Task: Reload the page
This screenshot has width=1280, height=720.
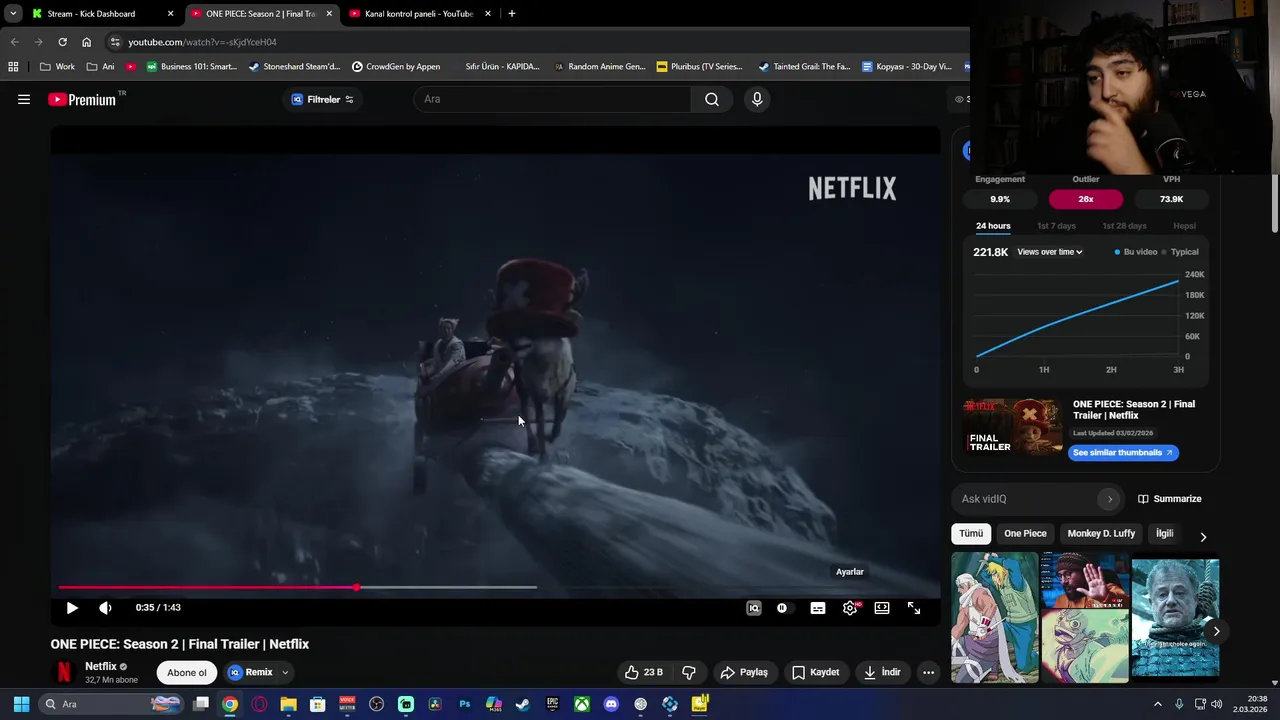Action: click(62, 42)
